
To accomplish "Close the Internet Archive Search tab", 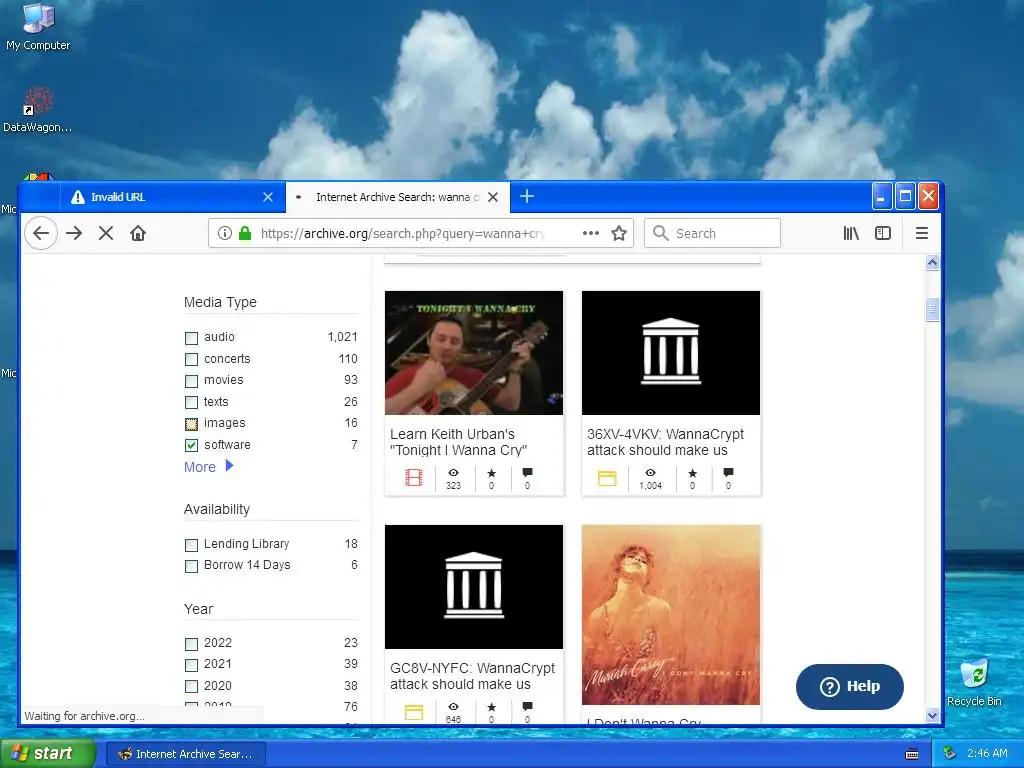I will [493, 197].
